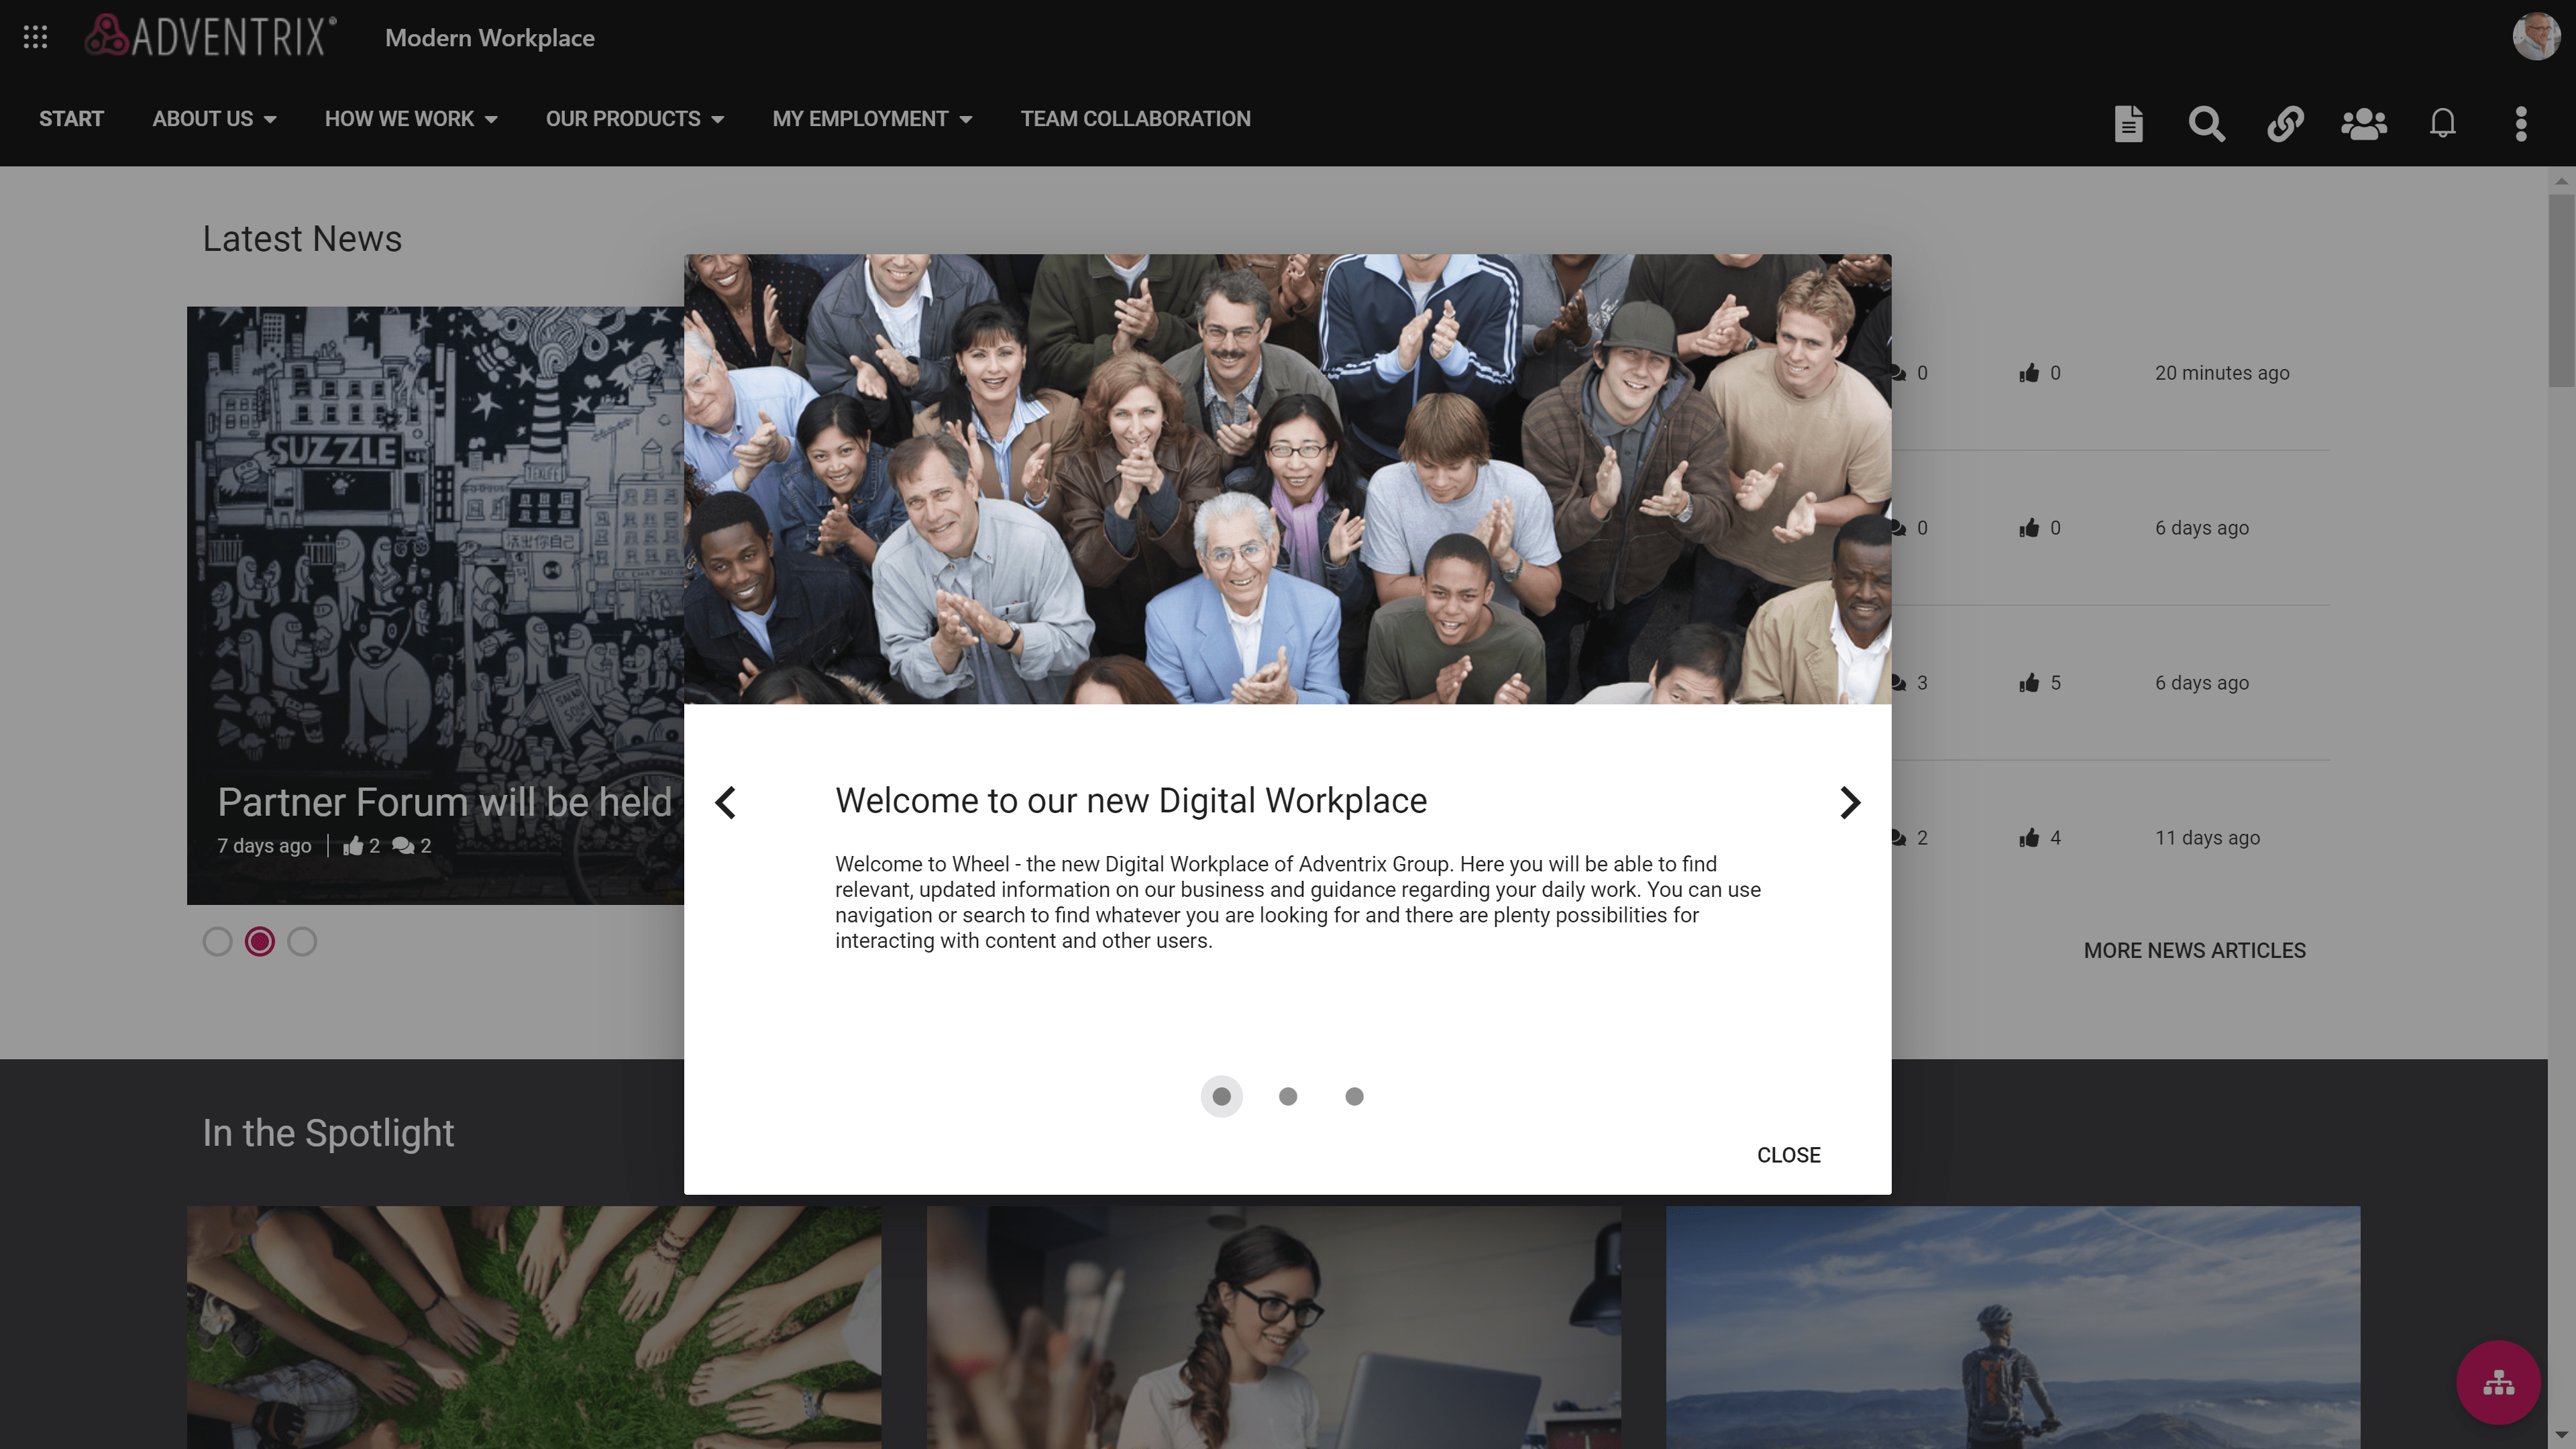Click the document/pages icon in toolbar

[x=2130, y=122]
